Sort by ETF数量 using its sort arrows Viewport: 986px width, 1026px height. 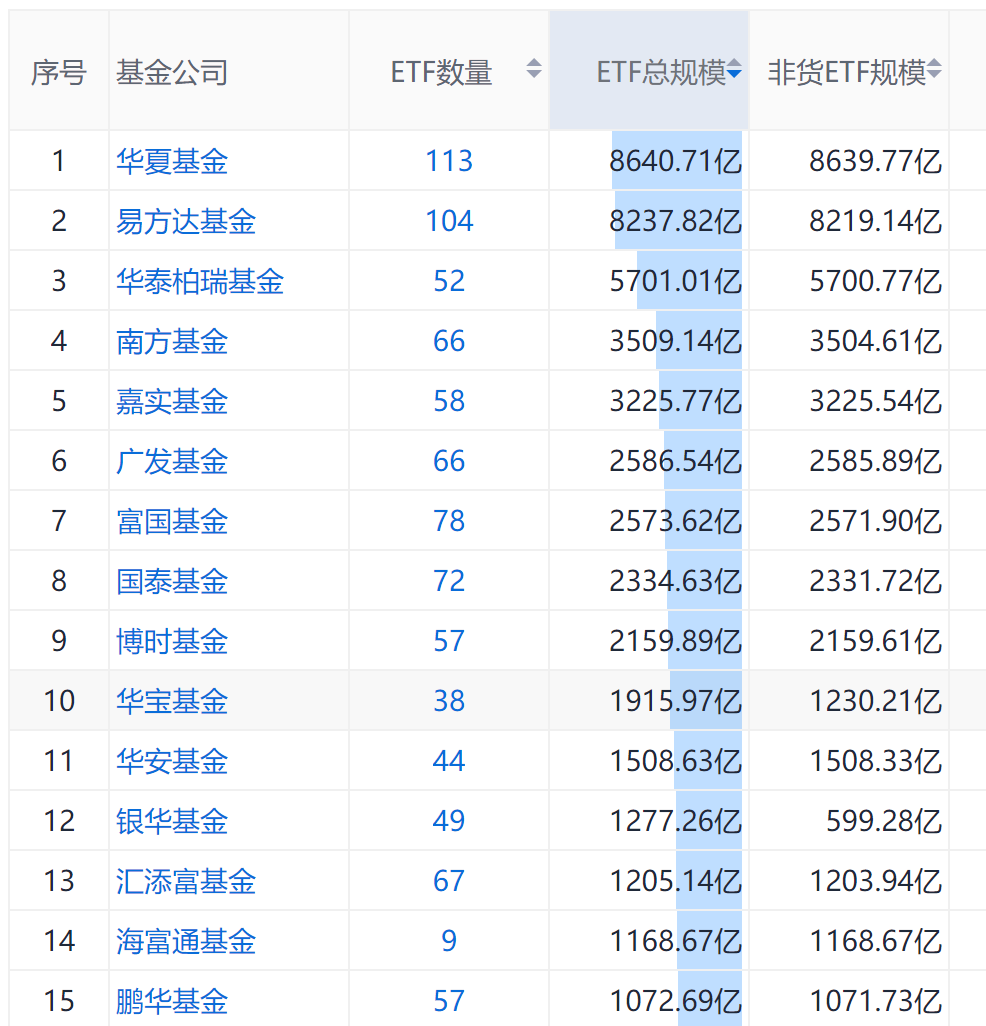(534, 68)
